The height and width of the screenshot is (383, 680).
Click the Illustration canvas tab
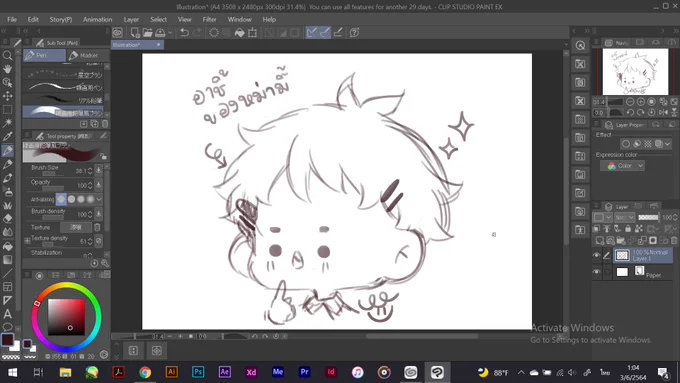pyautogui.click(x=137, y=45)
